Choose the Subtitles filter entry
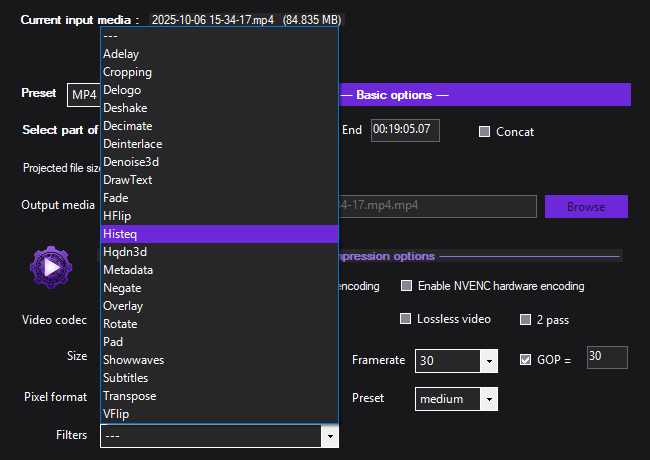 tap(128, 378)
